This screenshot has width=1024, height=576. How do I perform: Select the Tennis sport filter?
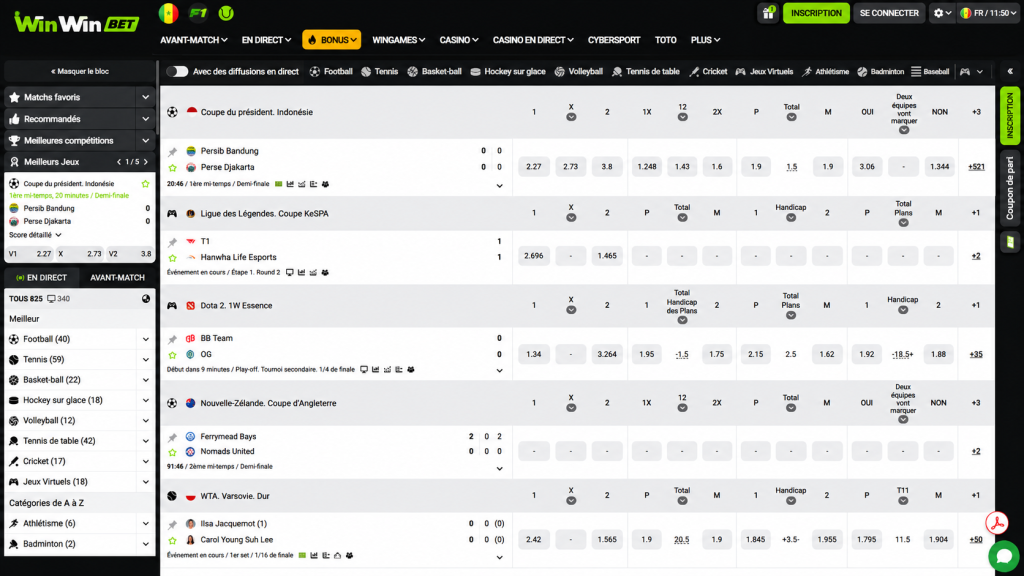(379, 72)
